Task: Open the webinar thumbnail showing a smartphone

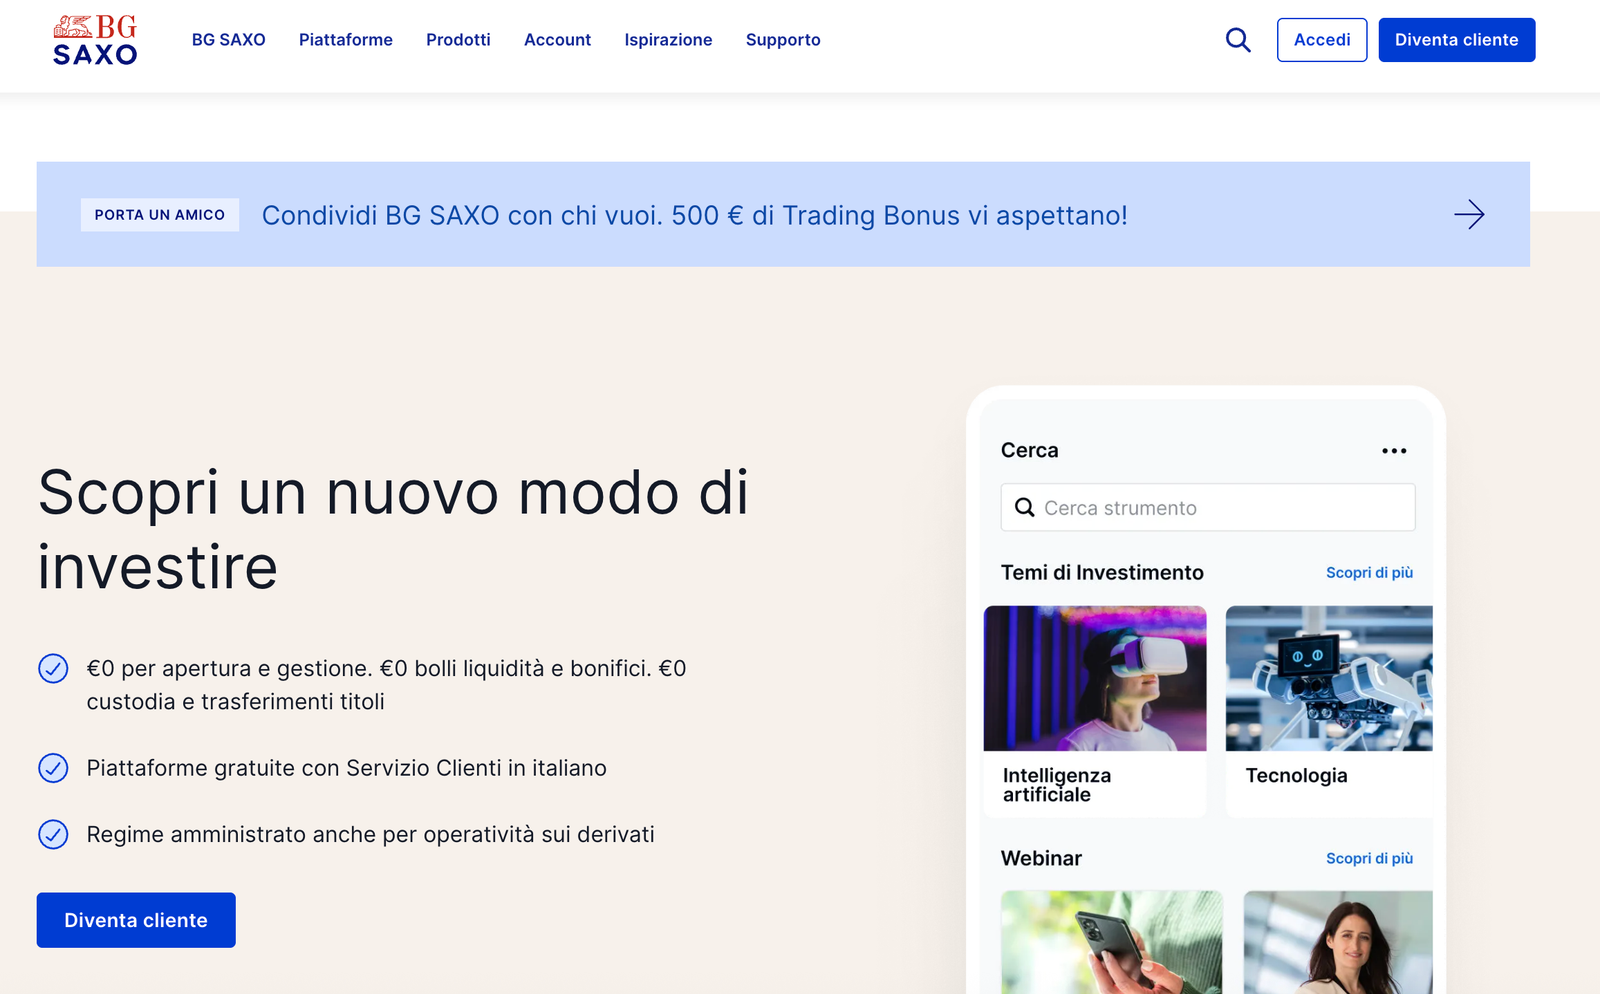Action: 1112,942
